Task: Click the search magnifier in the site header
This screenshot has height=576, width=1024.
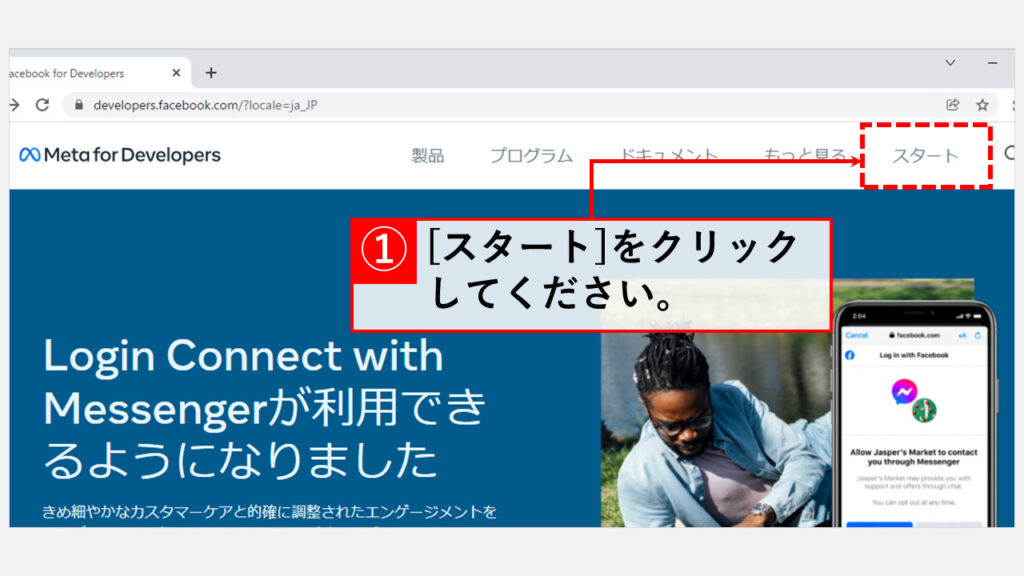Action: click(1009, 154)
